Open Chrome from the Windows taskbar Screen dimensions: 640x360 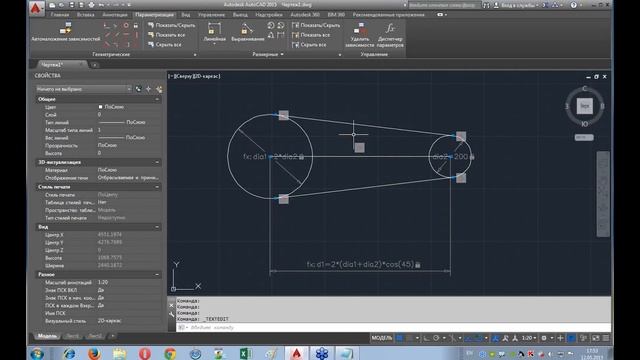(170, 353)
